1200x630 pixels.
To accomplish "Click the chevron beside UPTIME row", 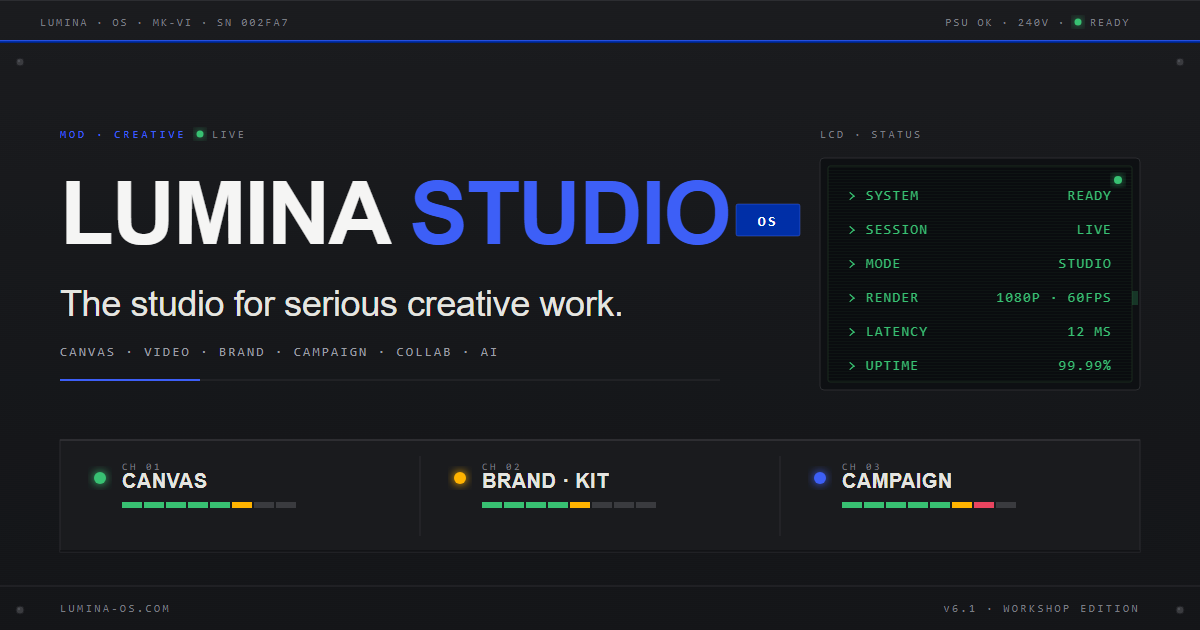I will 852,366.
